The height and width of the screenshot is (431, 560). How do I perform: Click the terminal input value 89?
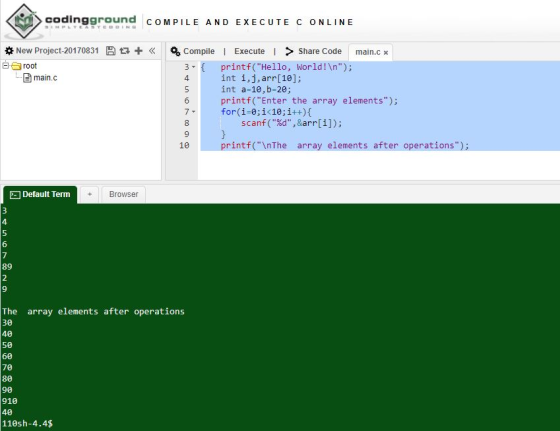tap(7, 267)
